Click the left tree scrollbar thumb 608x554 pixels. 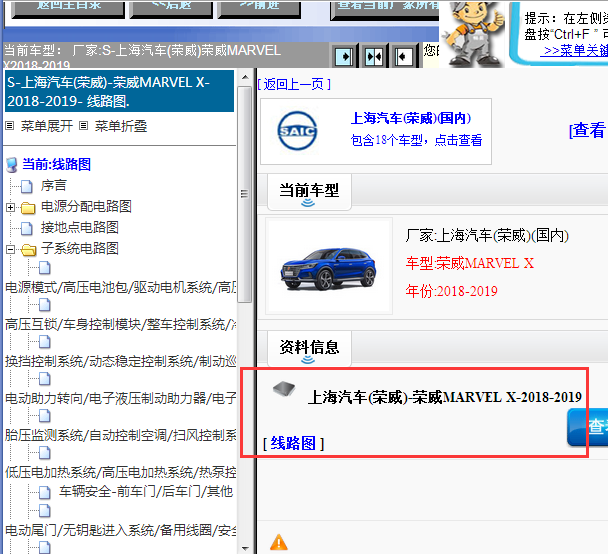coord(245,194)
